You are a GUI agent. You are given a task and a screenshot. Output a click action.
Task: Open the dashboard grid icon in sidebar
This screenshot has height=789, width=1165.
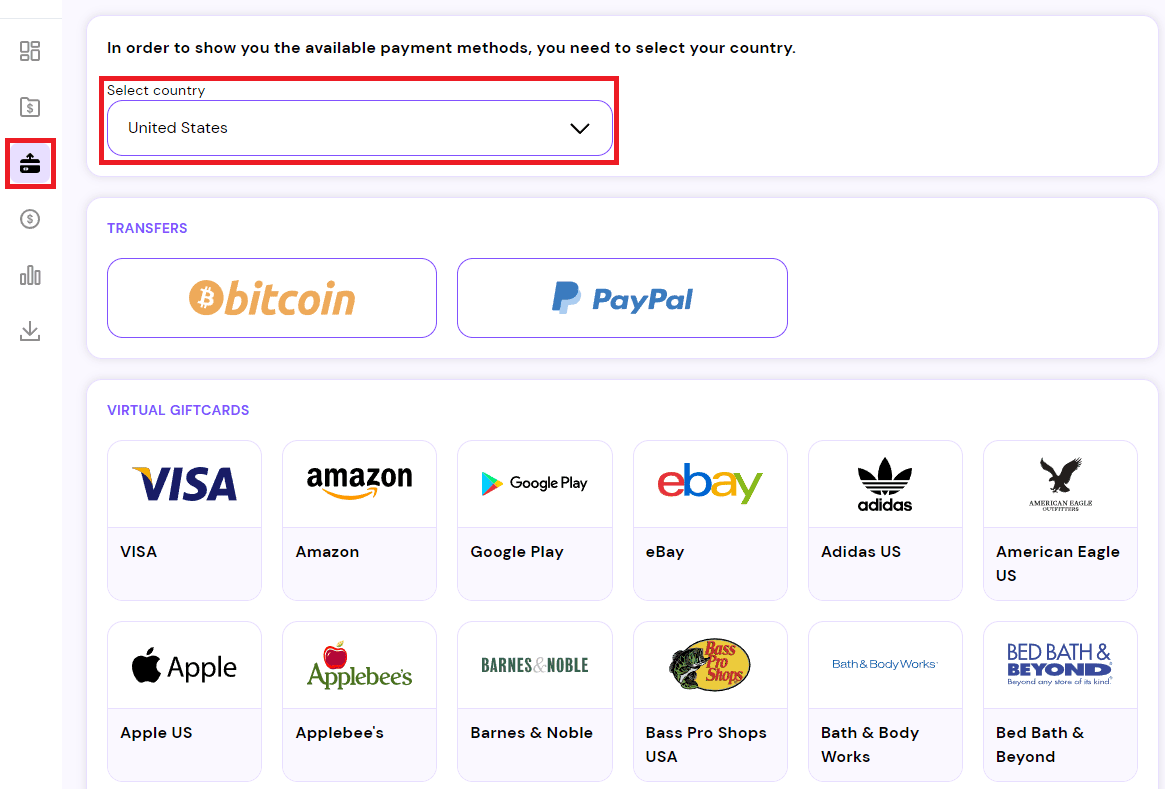coord(30,51)
